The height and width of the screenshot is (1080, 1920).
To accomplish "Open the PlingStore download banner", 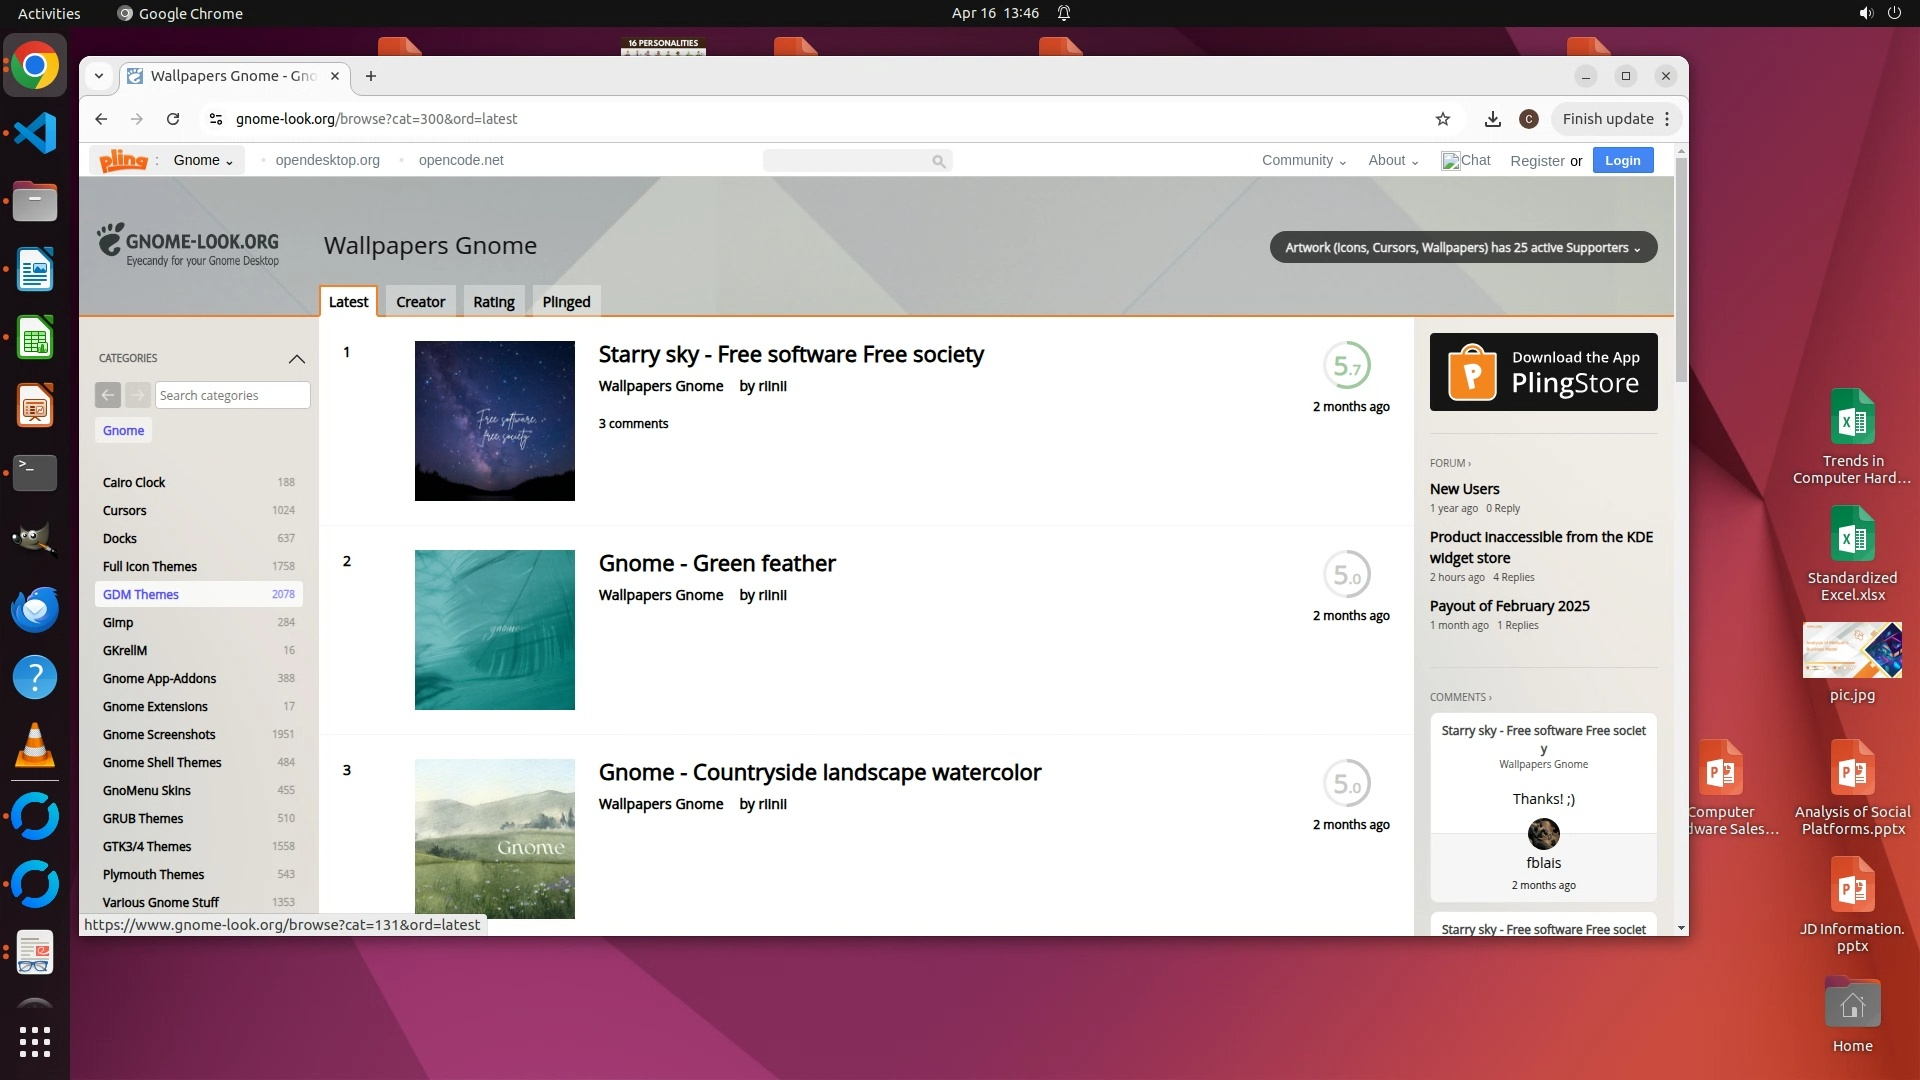I will [1543, 372].
